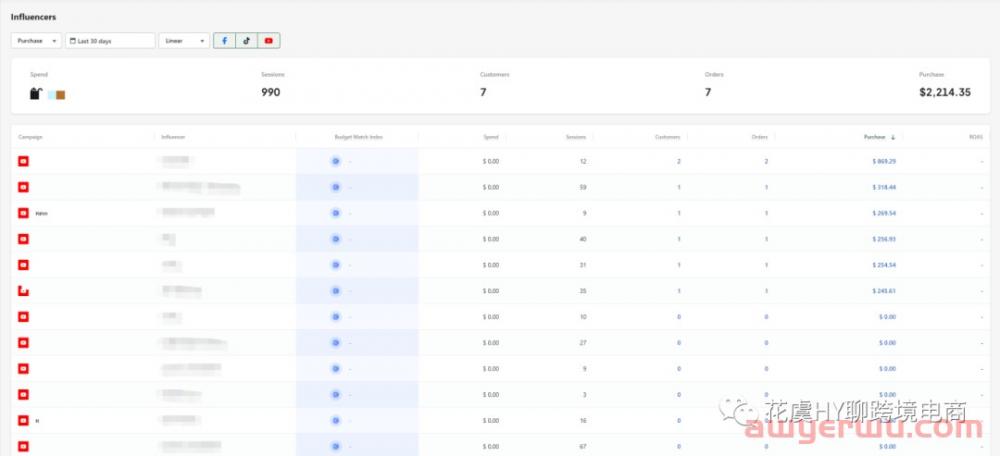Click budget match icon in the 40-sessions row

335,239
